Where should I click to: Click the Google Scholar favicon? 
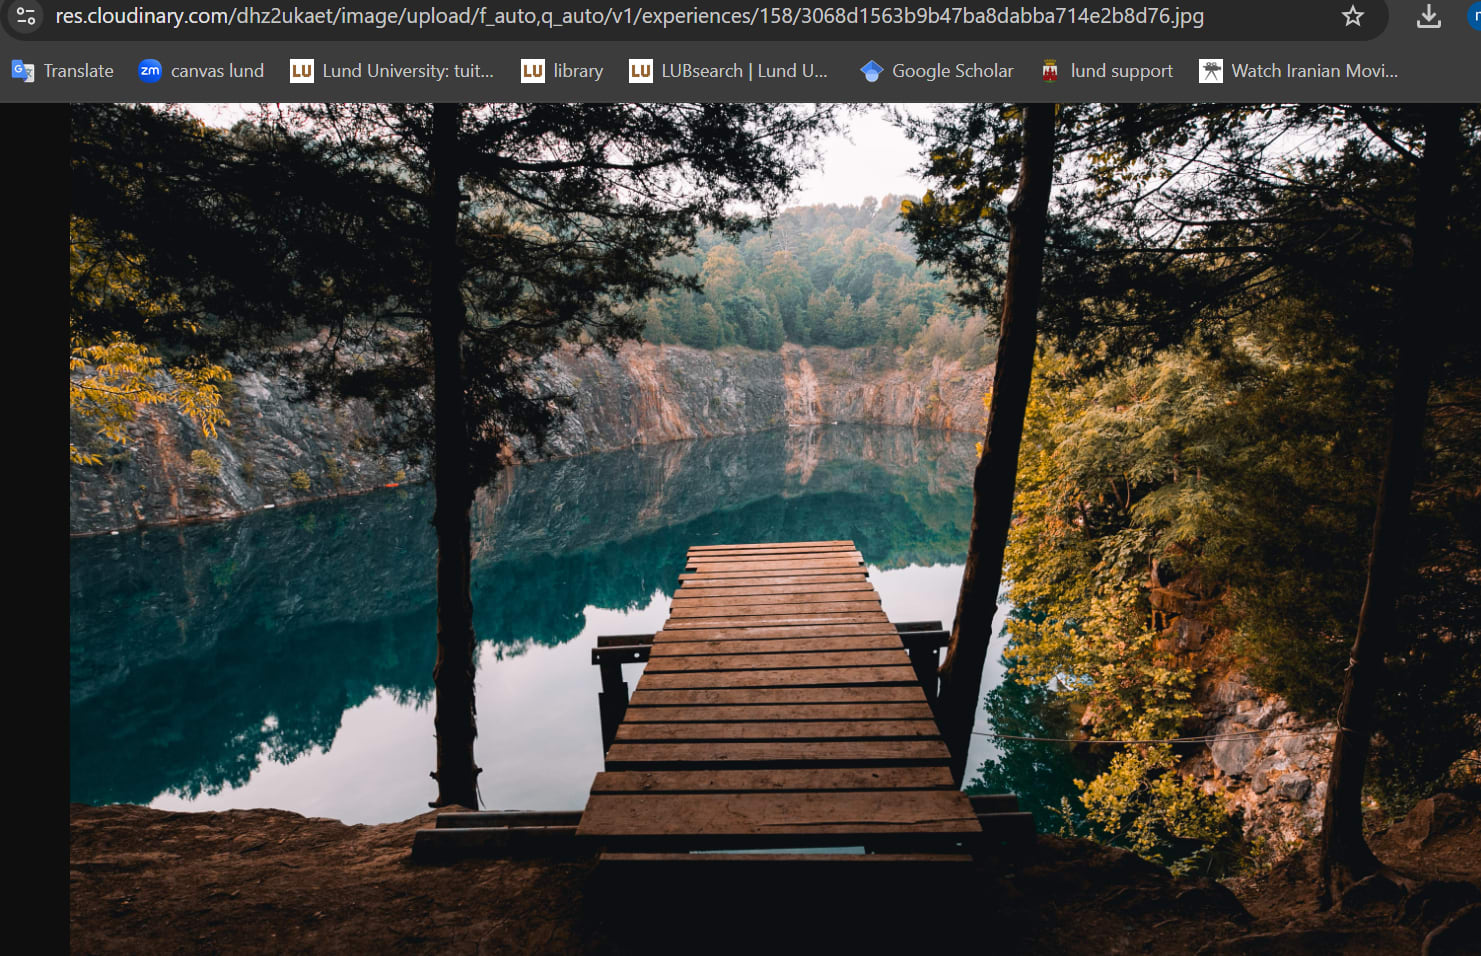click(x=872, y=71)
